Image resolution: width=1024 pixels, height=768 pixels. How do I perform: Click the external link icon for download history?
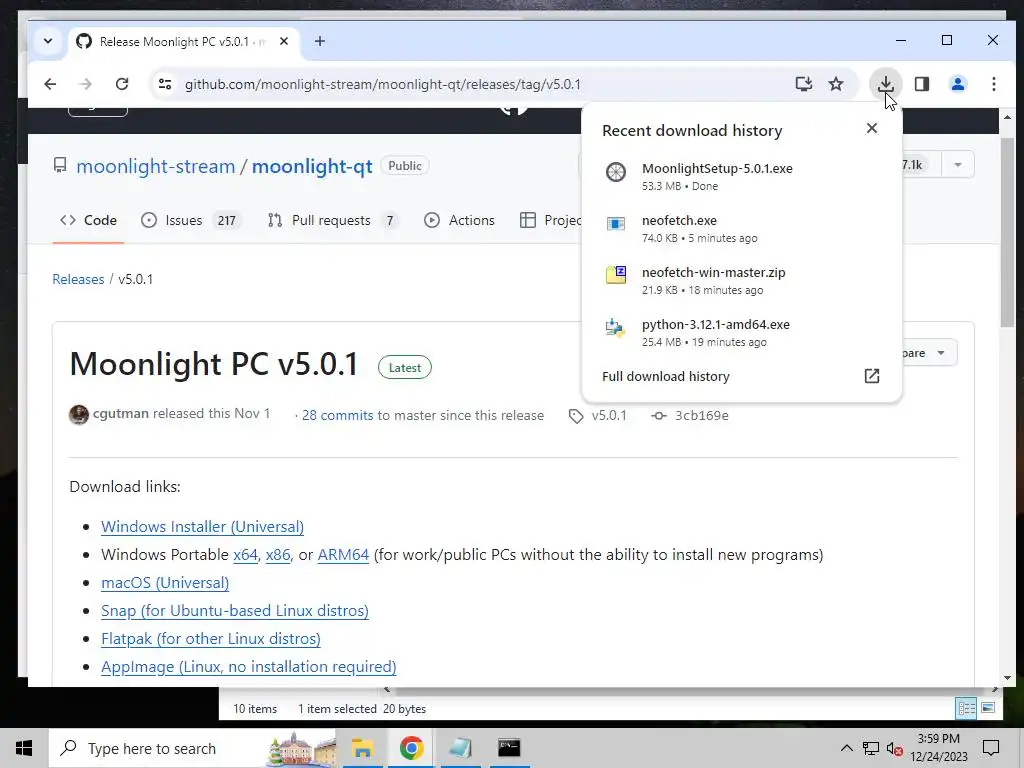click(872, 376)
